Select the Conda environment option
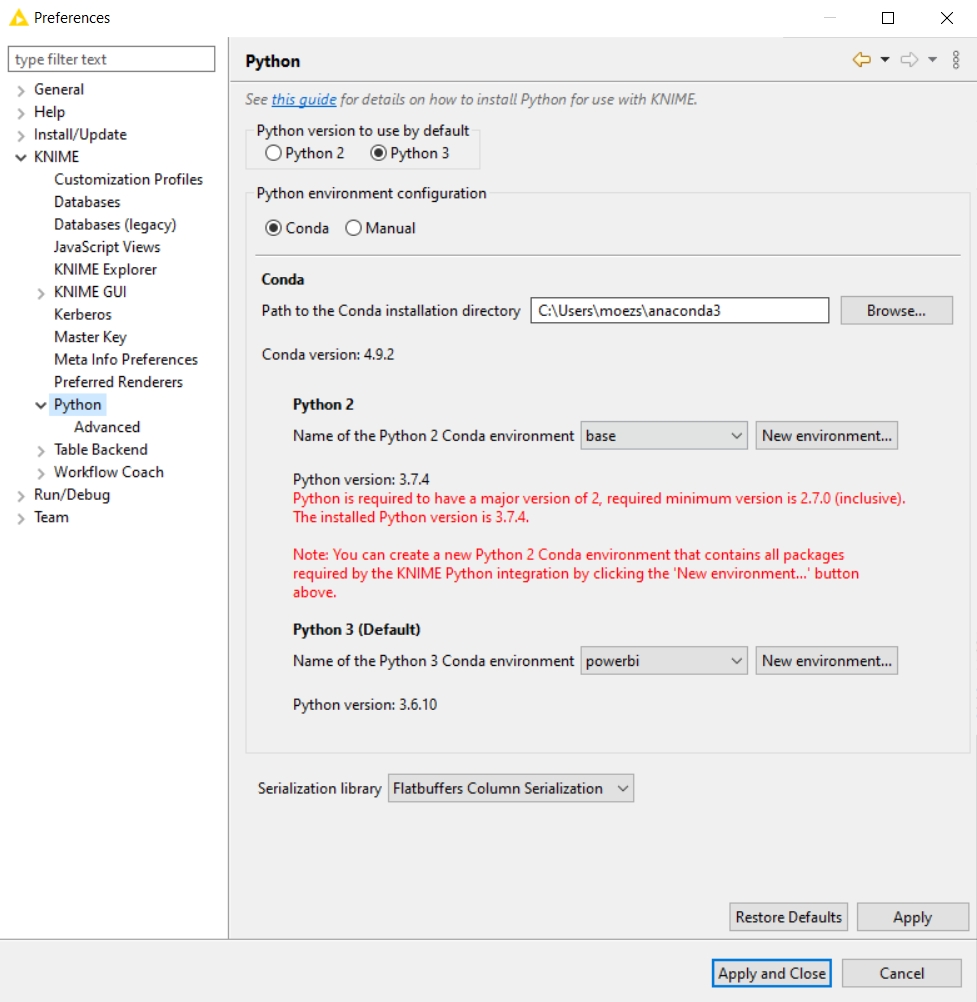Viewport: 977px width, 1002px height. [273, 228]
